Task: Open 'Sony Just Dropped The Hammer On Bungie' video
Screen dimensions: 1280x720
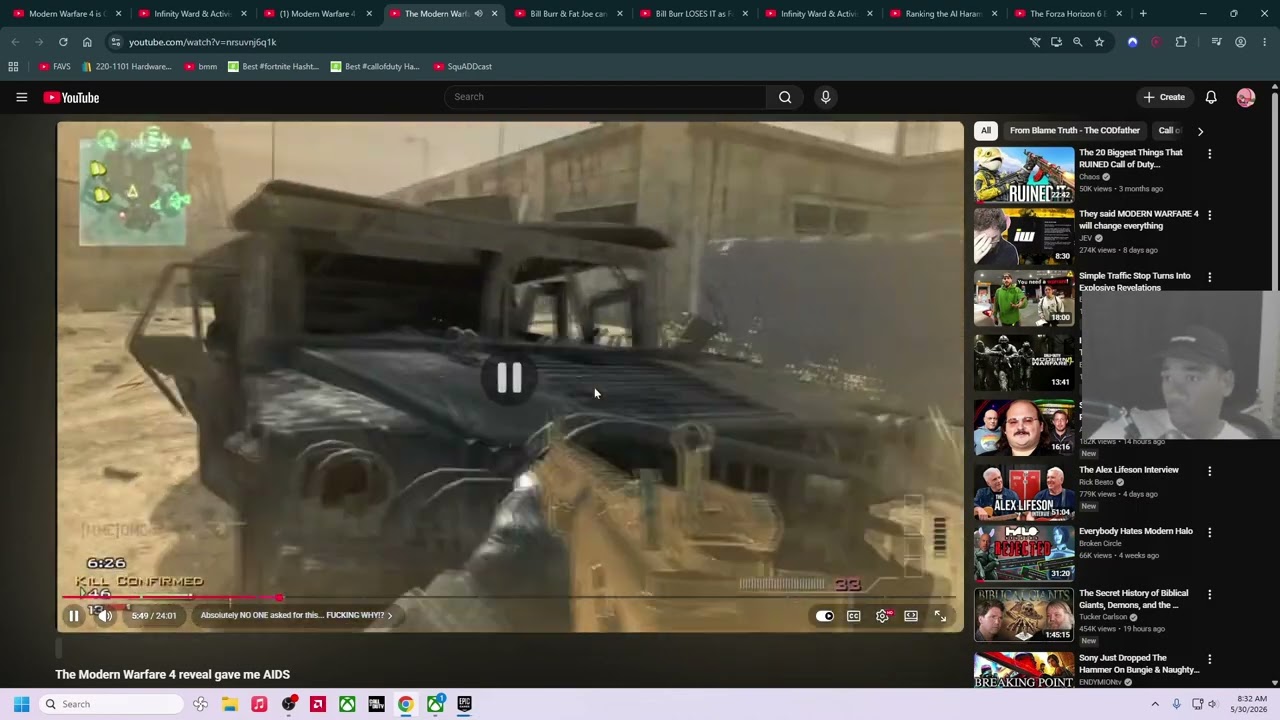Action: (1138, 664)
